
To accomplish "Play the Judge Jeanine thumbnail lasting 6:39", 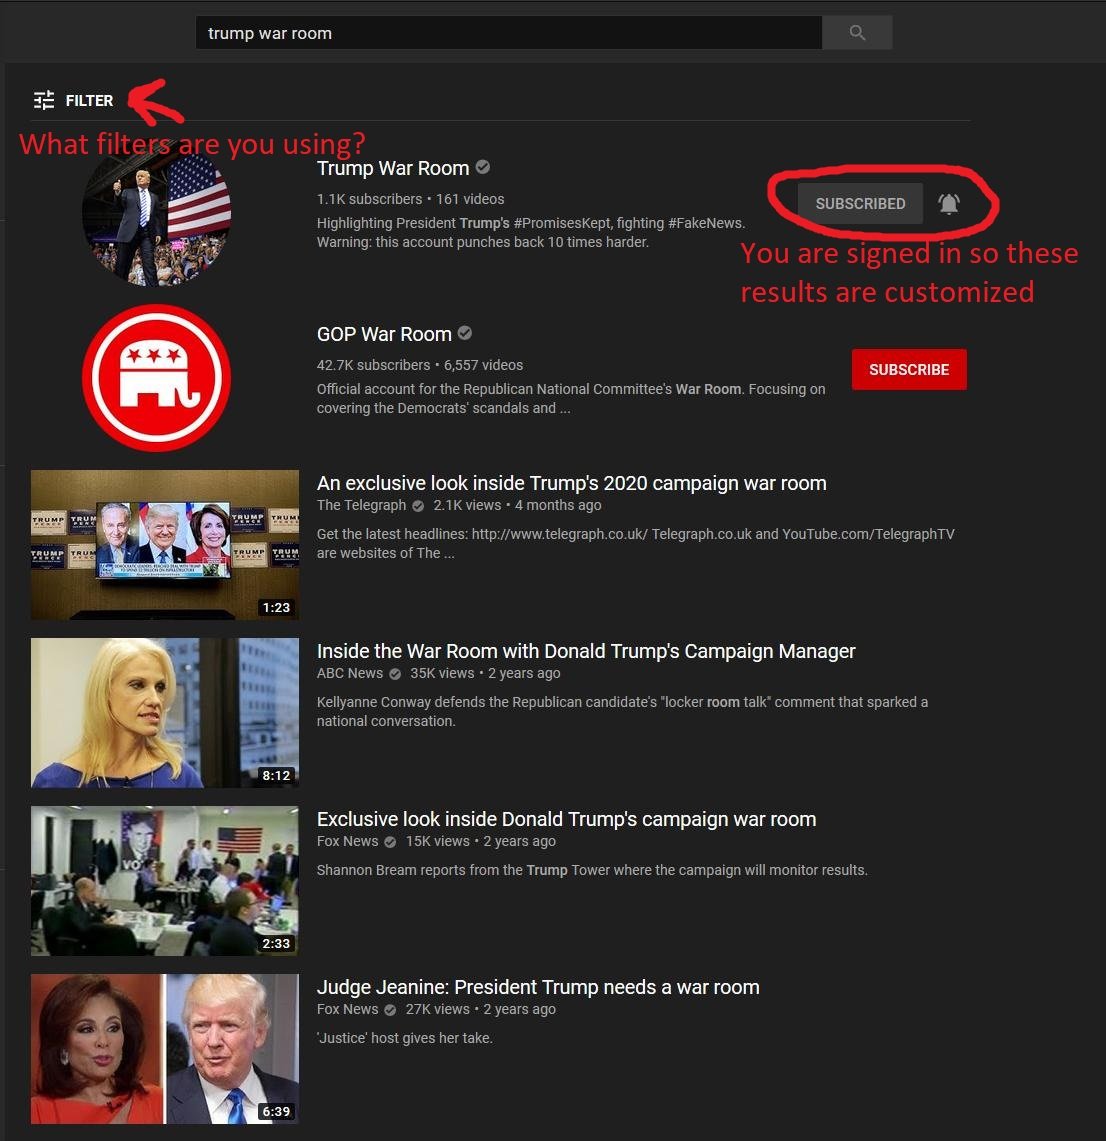I will (164, 1049).
